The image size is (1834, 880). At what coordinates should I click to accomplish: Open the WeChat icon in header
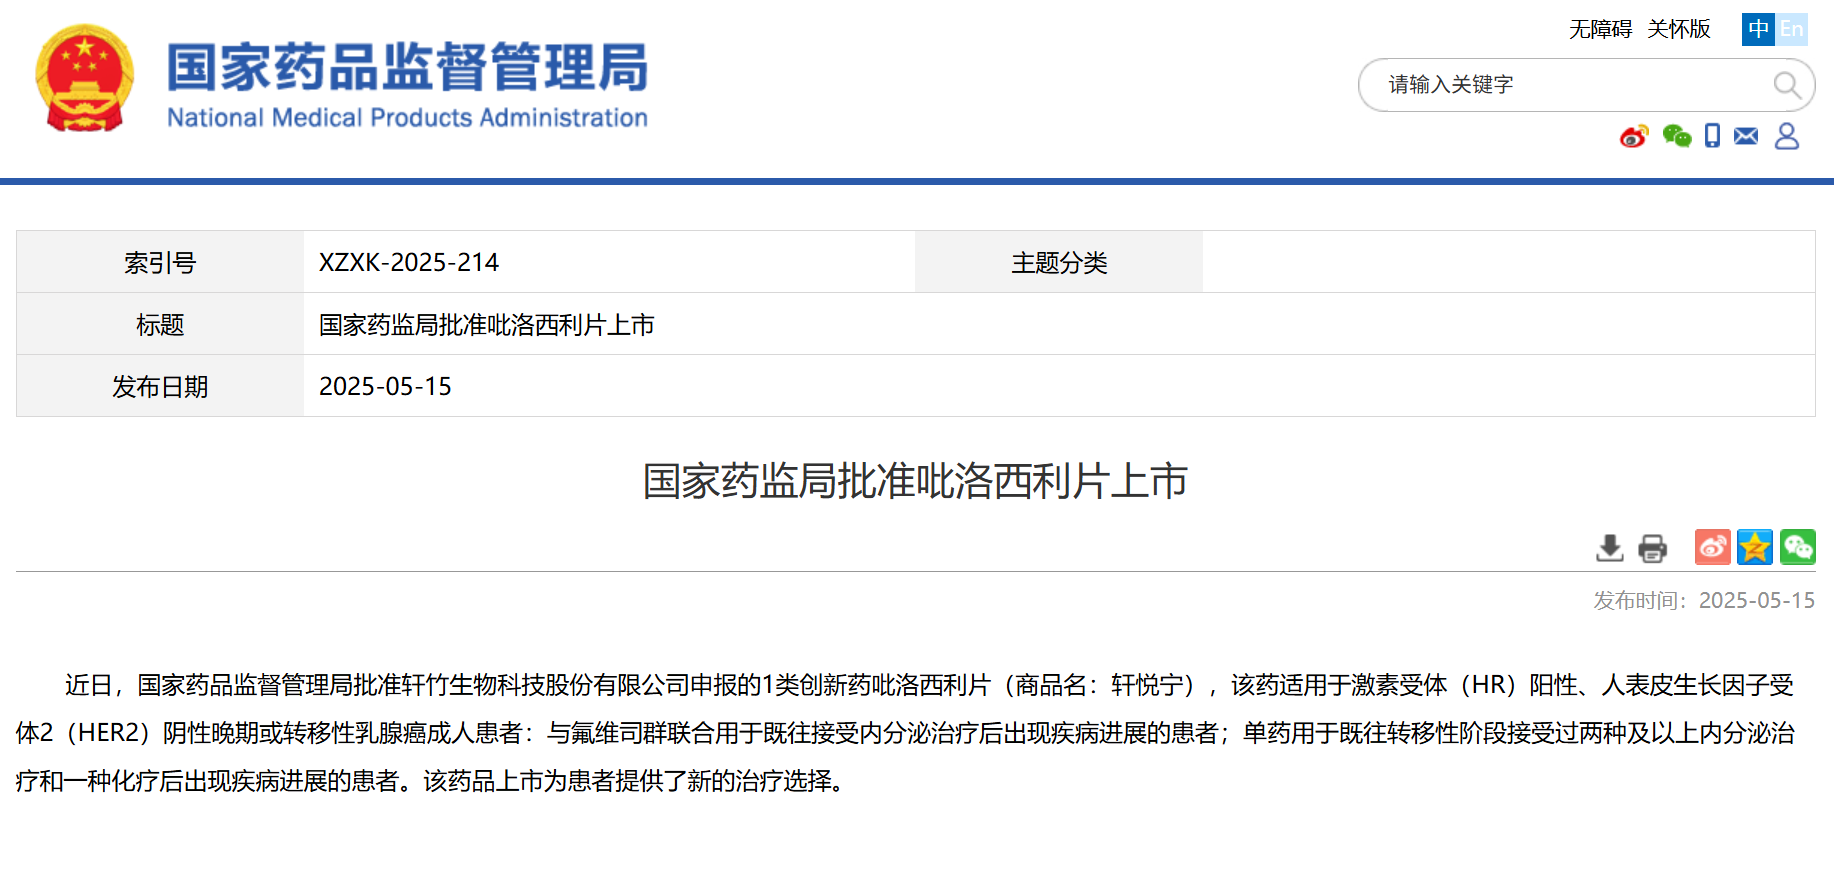coord(1676,136)
